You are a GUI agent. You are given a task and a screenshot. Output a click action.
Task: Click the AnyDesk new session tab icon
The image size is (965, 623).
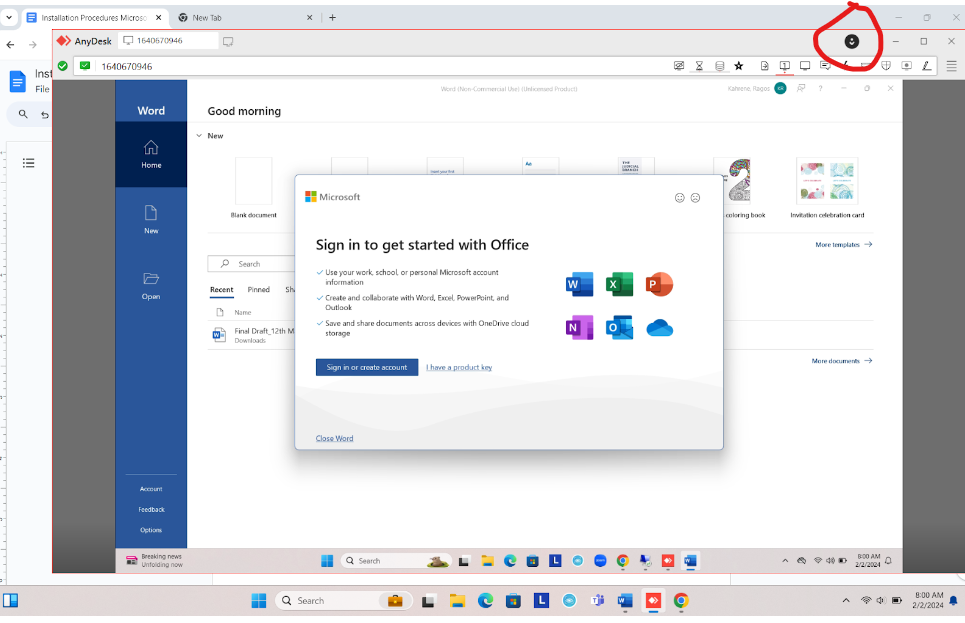(x=228, y=41)
